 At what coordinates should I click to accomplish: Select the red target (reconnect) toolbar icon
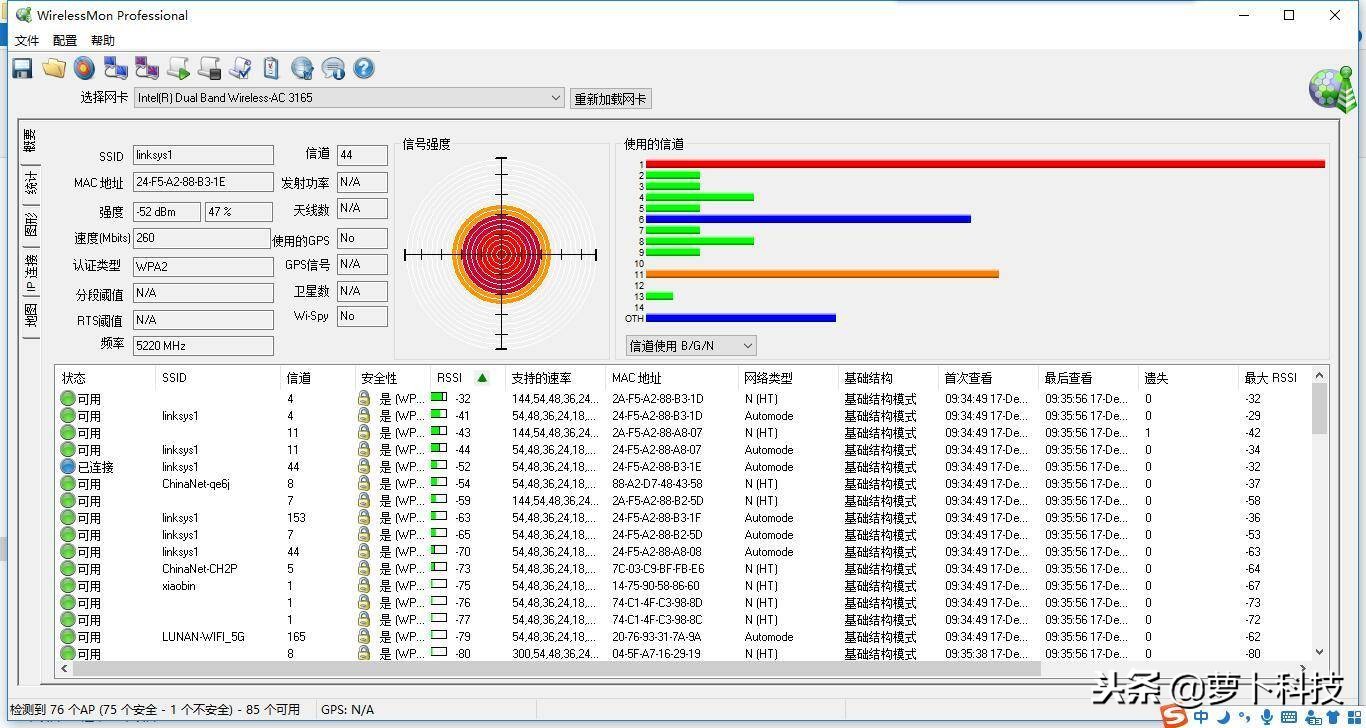point(84,68)
